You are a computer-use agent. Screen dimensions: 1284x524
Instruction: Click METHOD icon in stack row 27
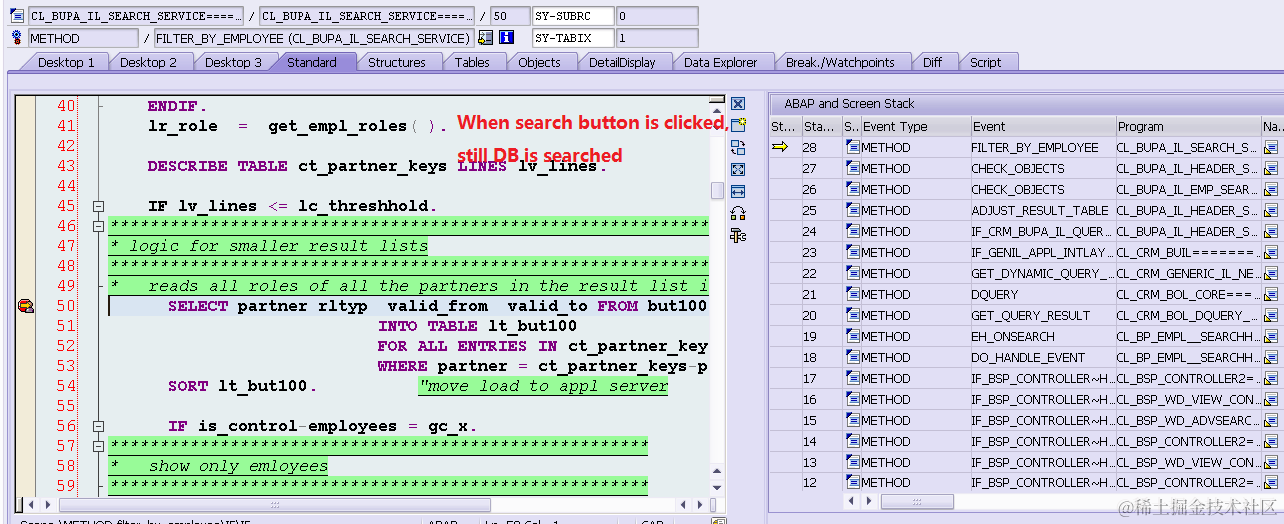point(853,168)
